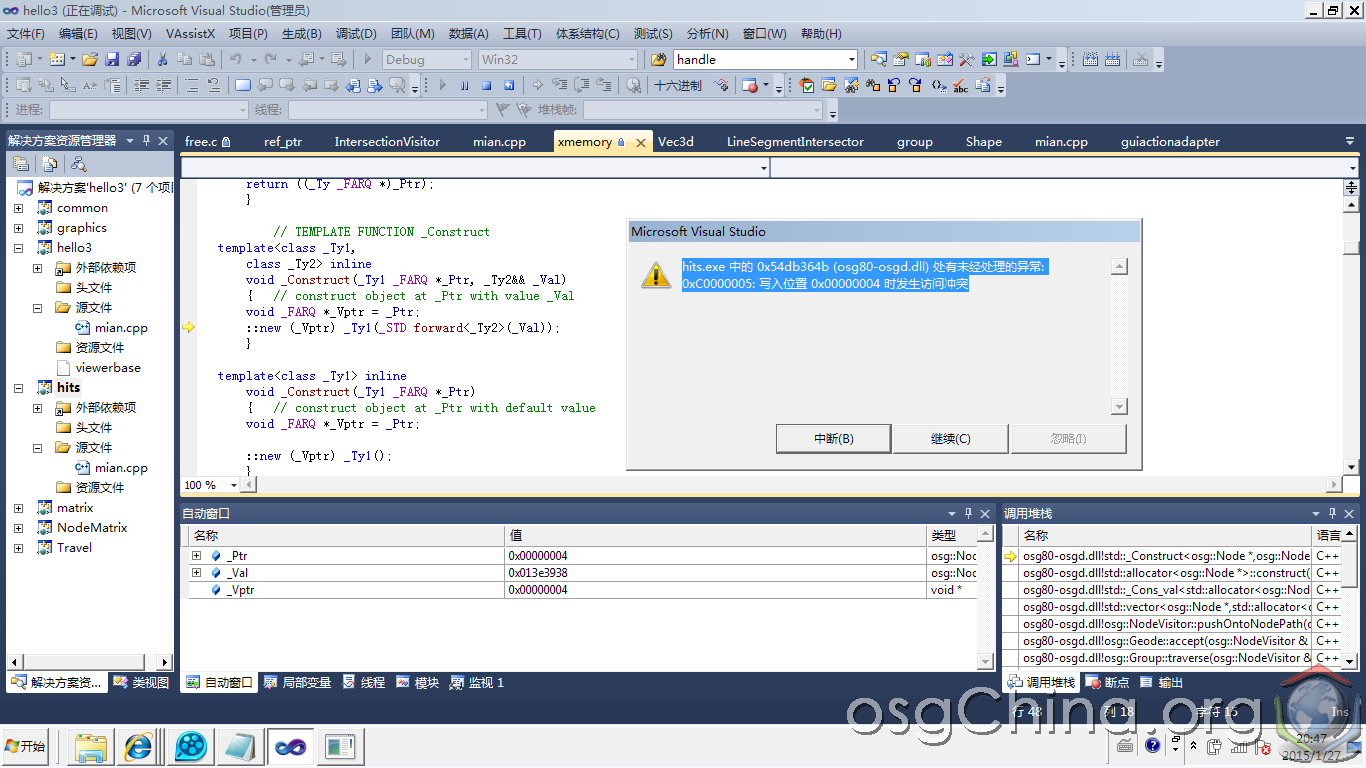Click 继续(C) in the exception dialog
This screenshot has width=1366, height=768.
(x=950, y=439)
